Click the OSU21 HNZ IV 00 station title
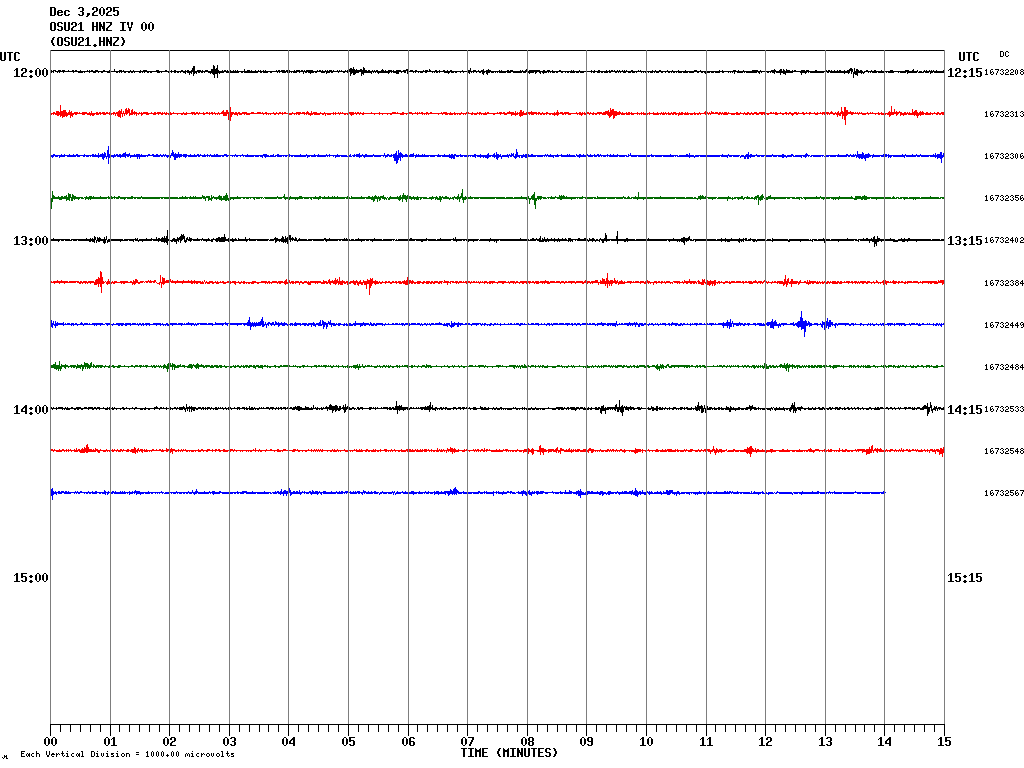 [102, 27]
